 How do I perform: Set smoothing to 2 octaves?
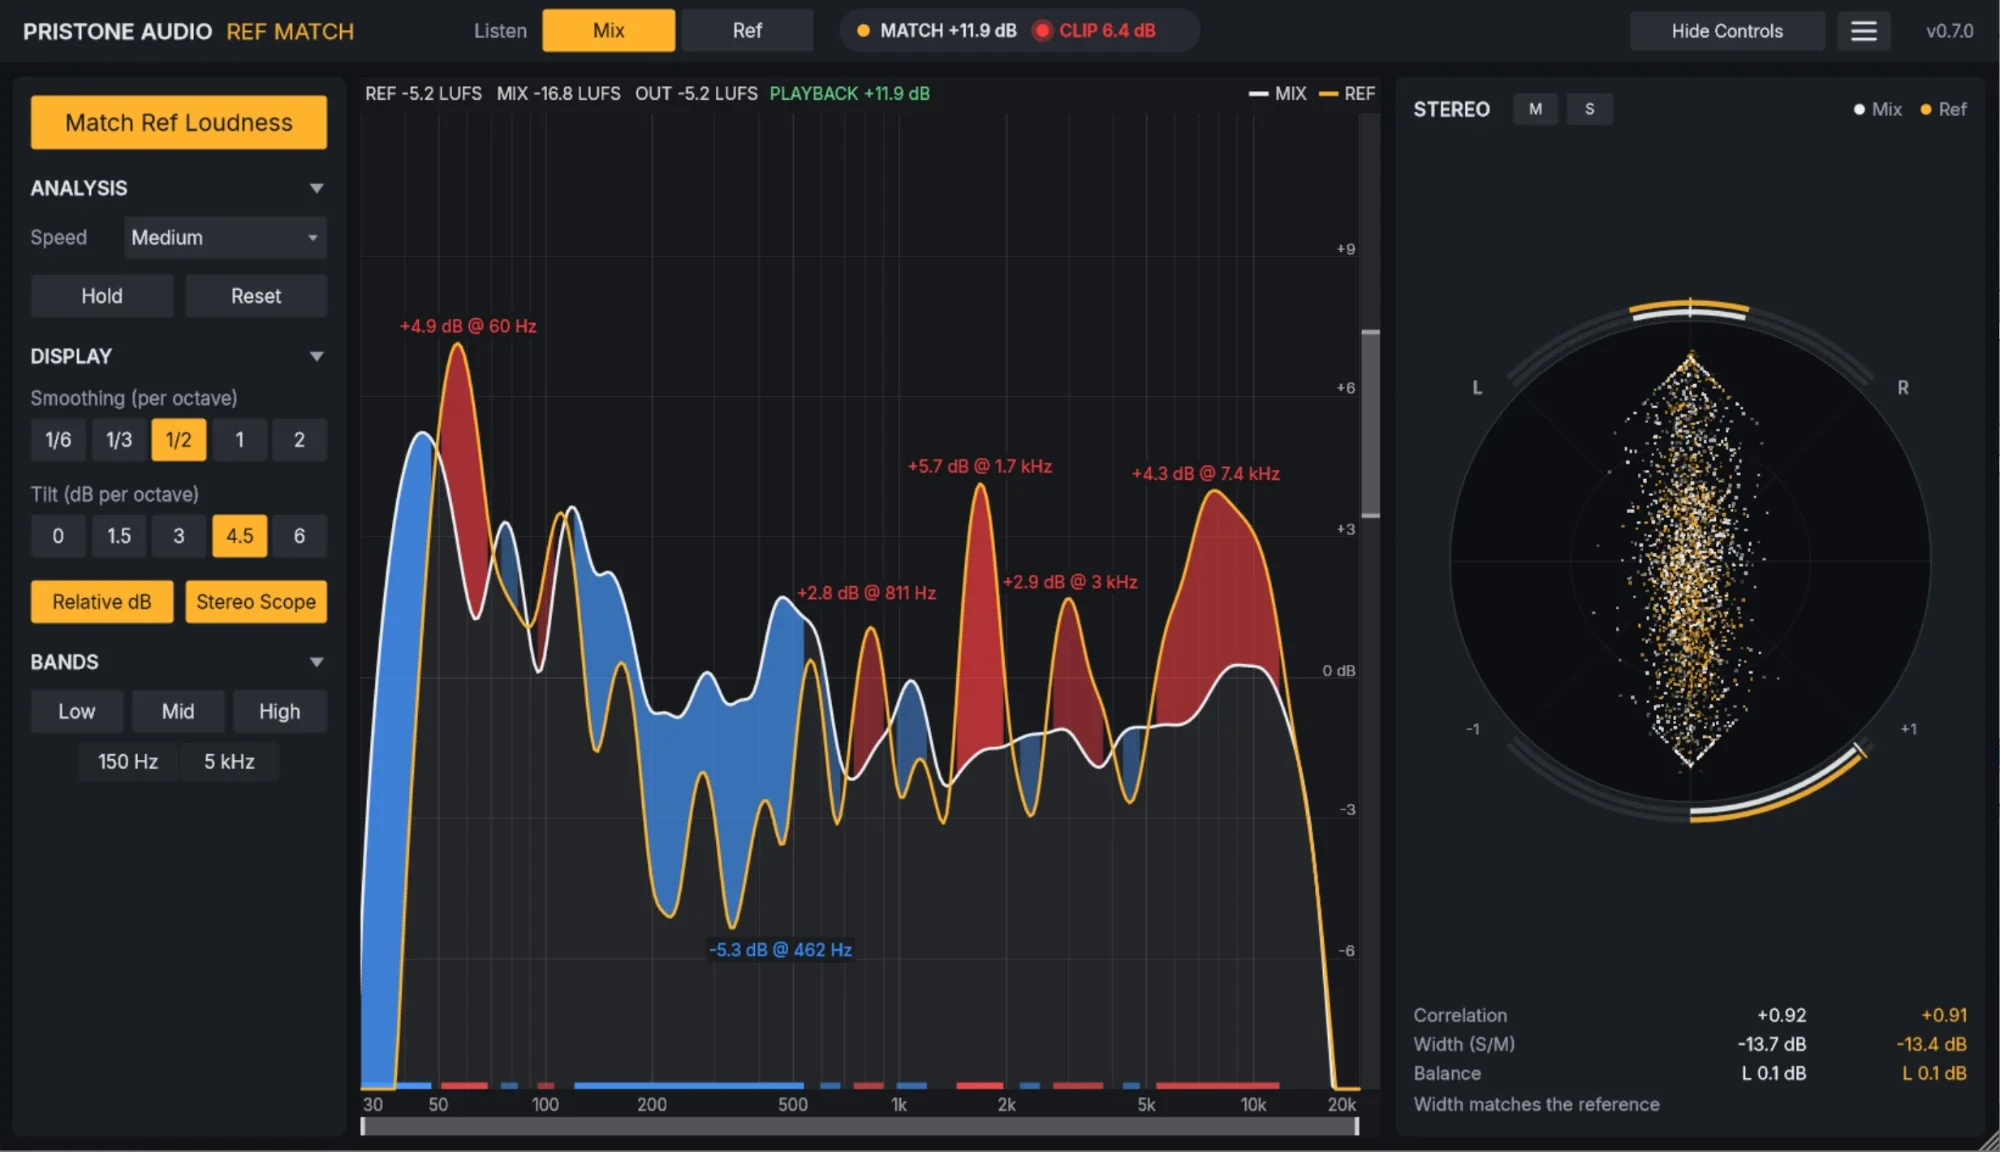[299, 440]
